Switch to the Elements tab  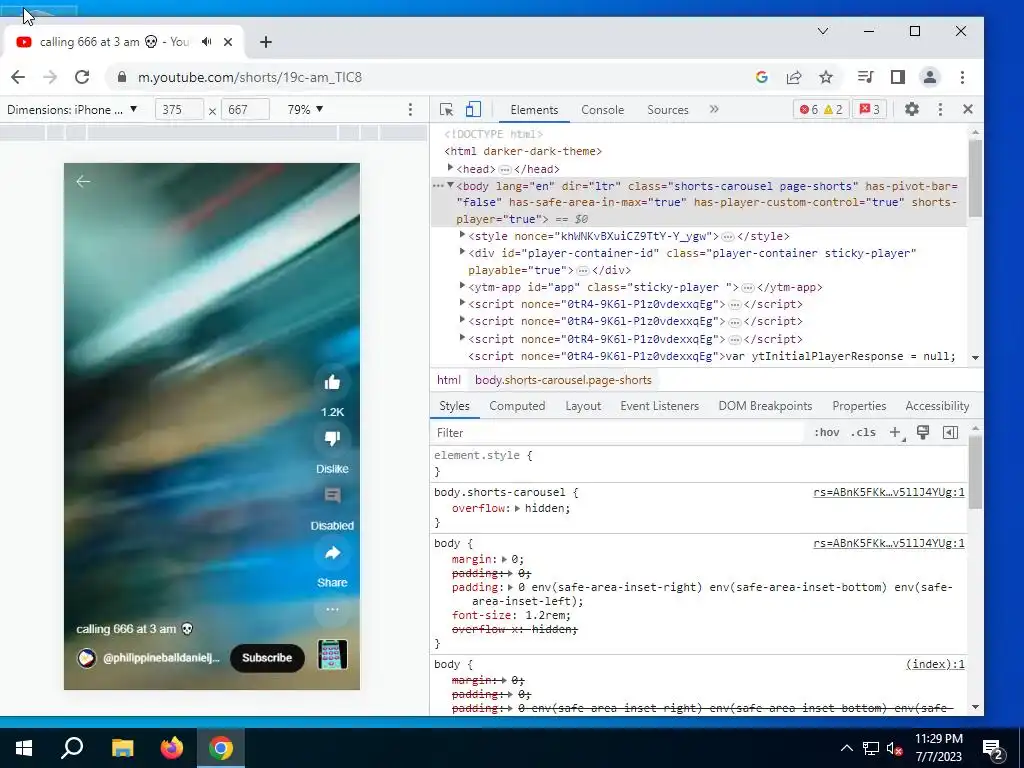click(x=534, y=110)
